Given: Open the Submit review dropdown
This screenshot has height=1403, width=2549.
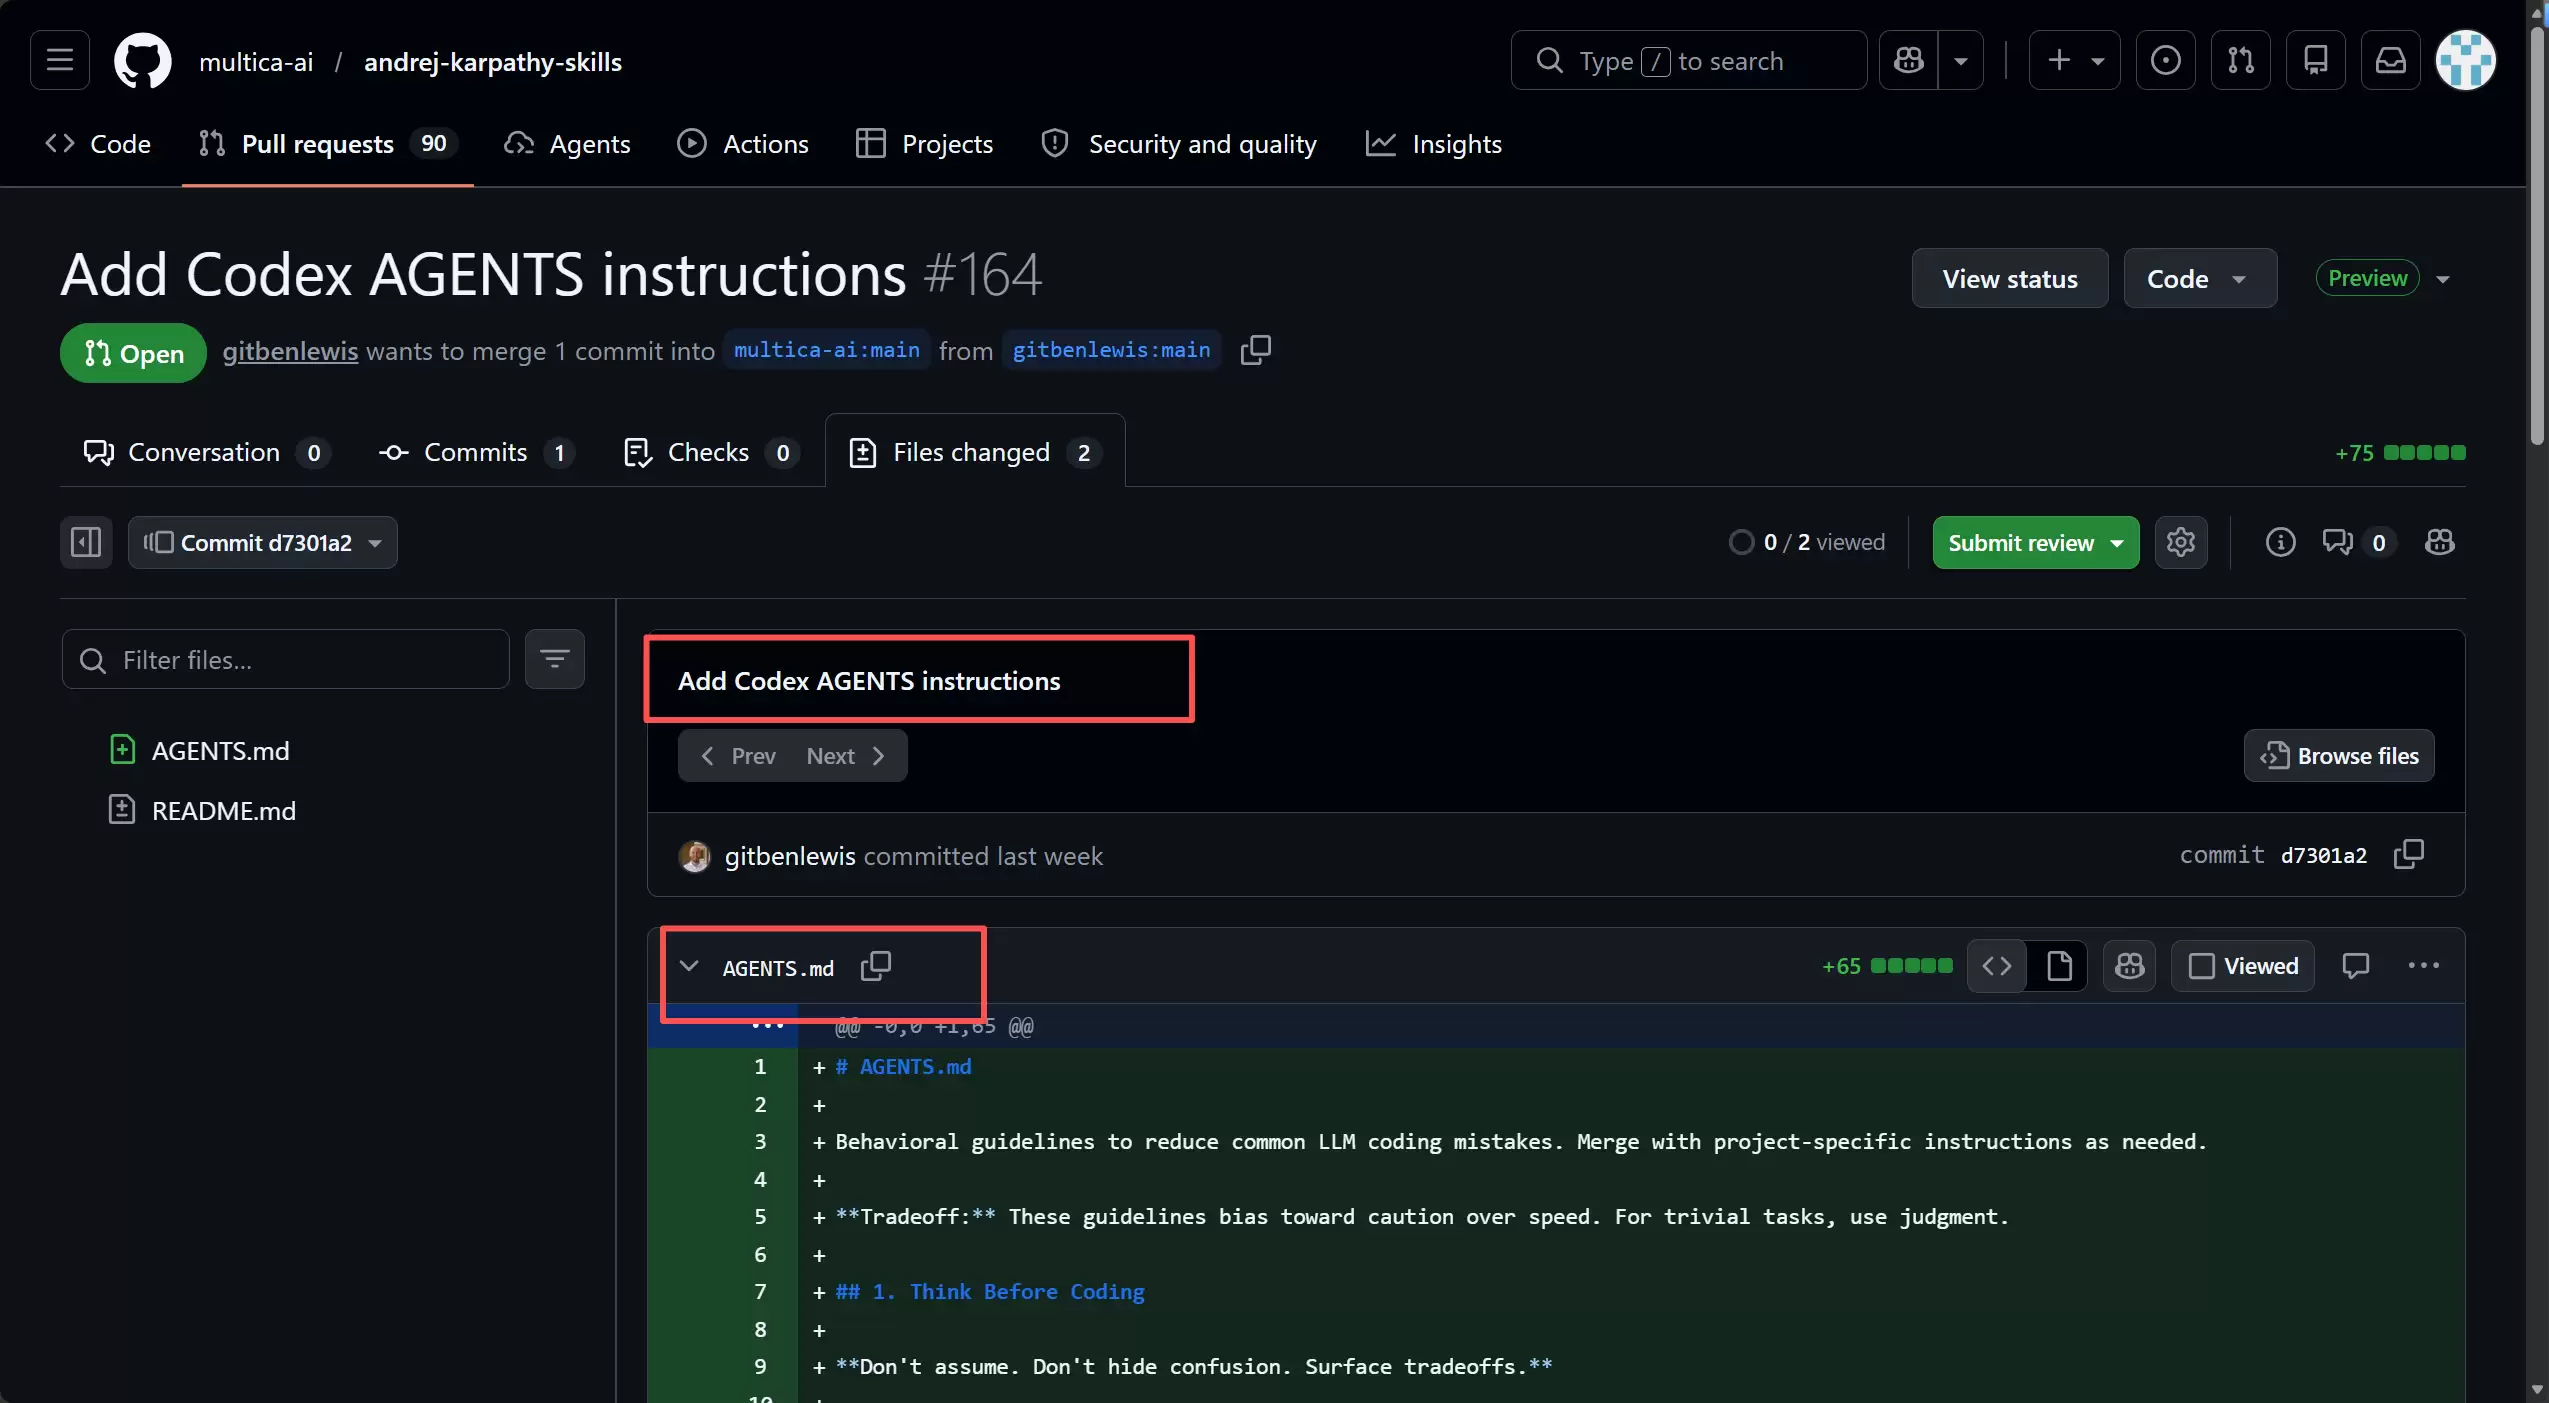Looking at the screenshot, I should tap(2035, 542).
